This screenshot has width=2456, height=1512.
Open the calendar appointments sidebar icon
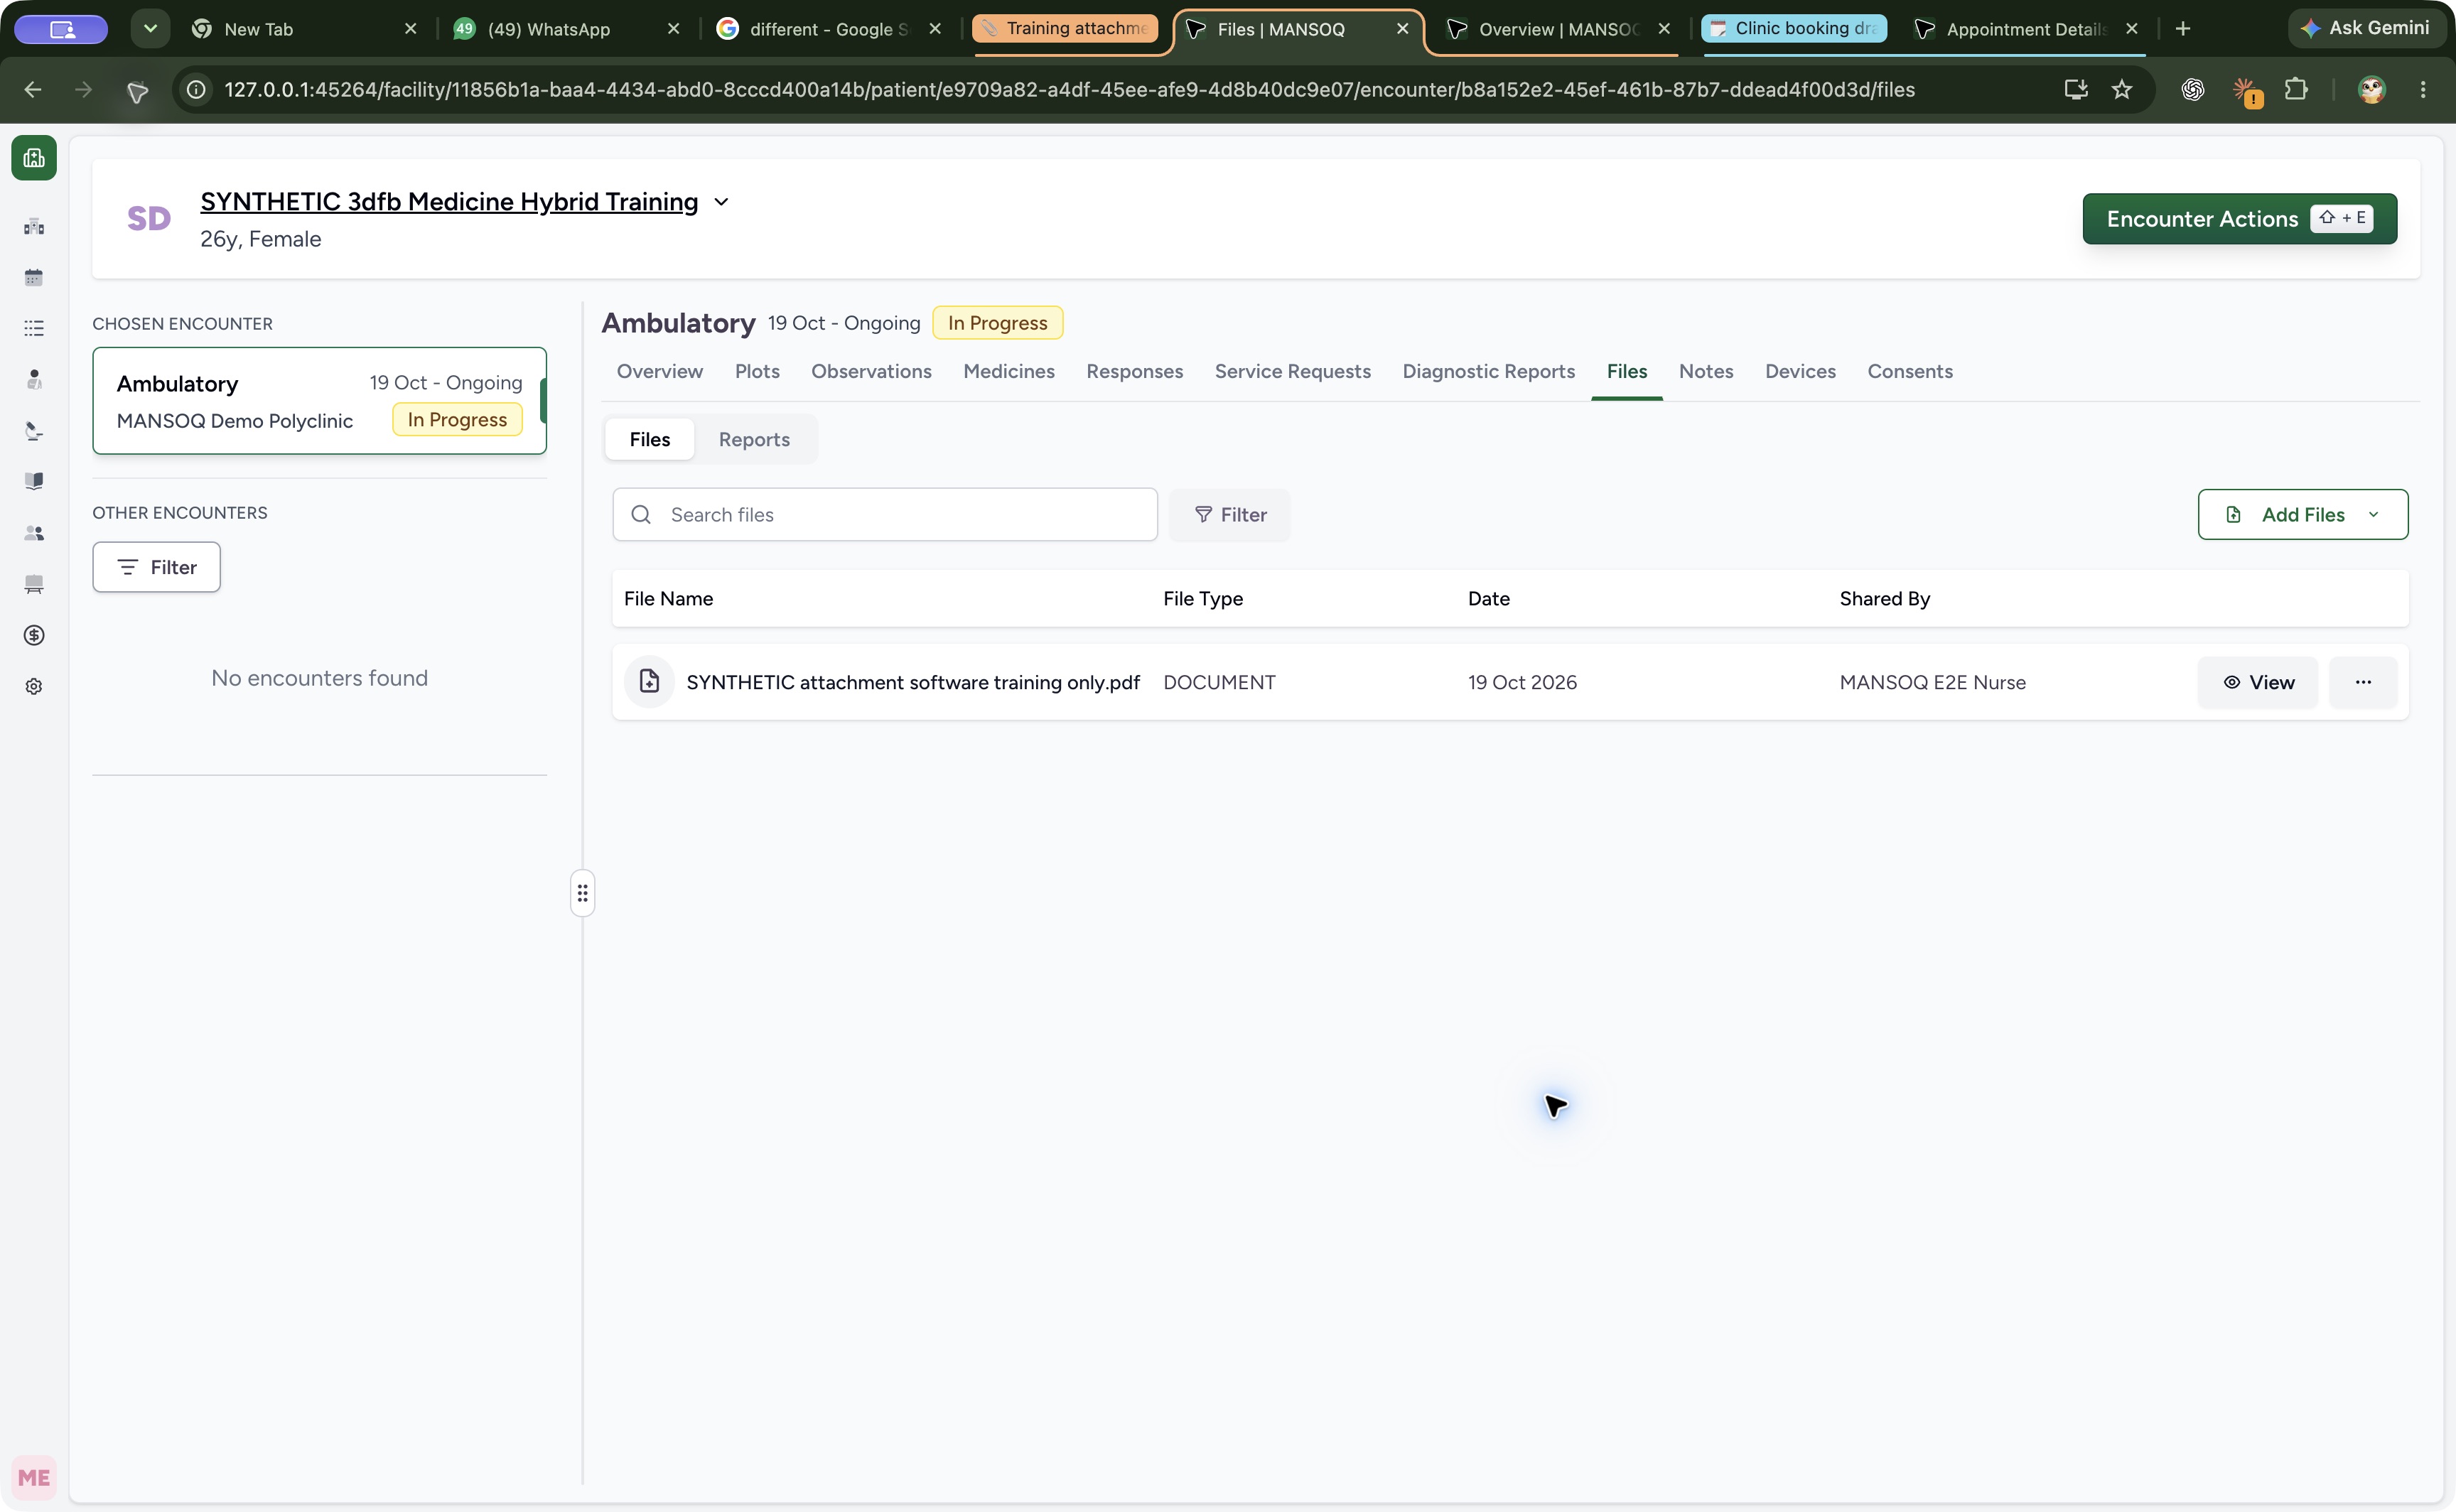(34, 278)
